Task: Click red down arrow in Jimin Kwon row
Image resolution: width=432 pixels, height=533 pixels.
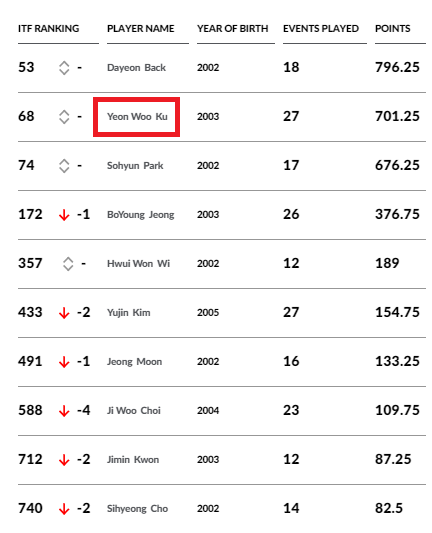Action: (64, 460)
